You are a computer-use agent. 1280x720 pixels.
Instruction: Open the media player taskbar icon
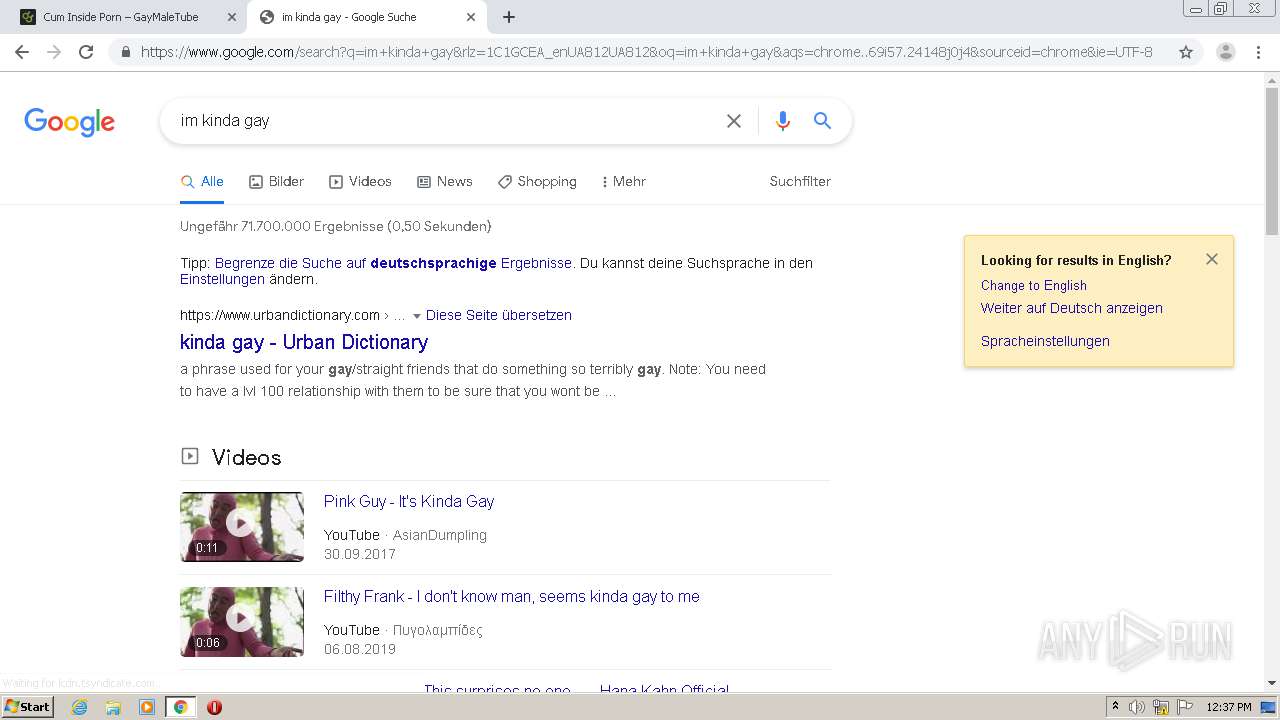pyautogui.click(x=147, y=707)
